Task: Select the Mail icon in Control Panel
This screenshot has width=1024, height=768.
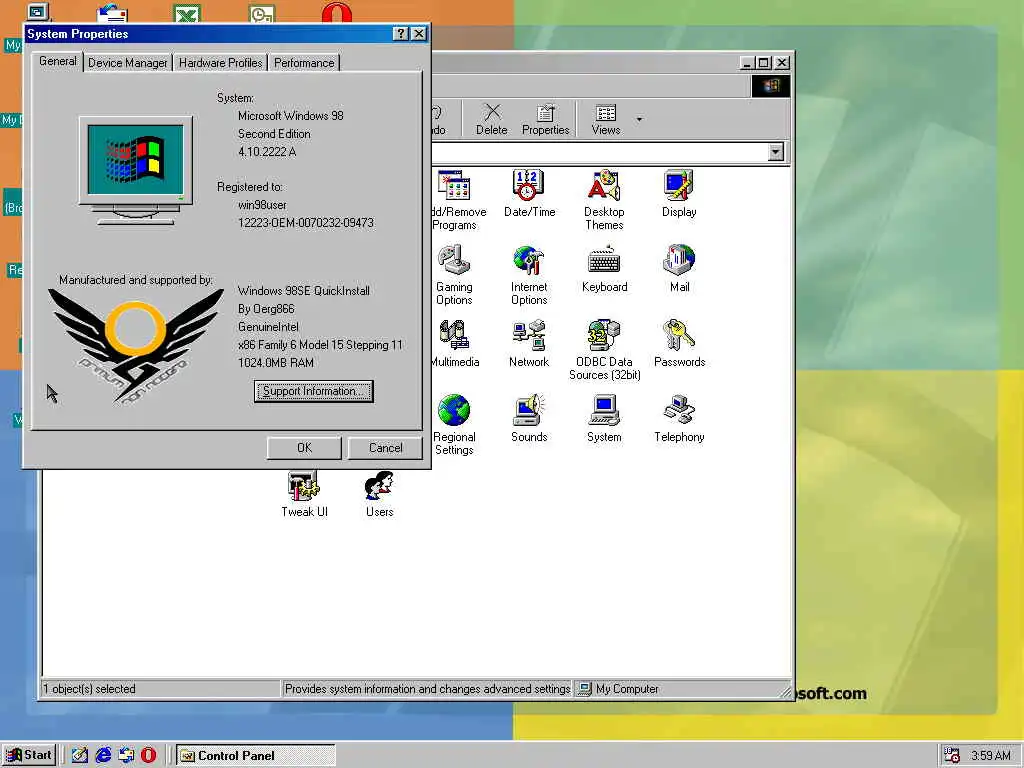Action: (679, 269)
